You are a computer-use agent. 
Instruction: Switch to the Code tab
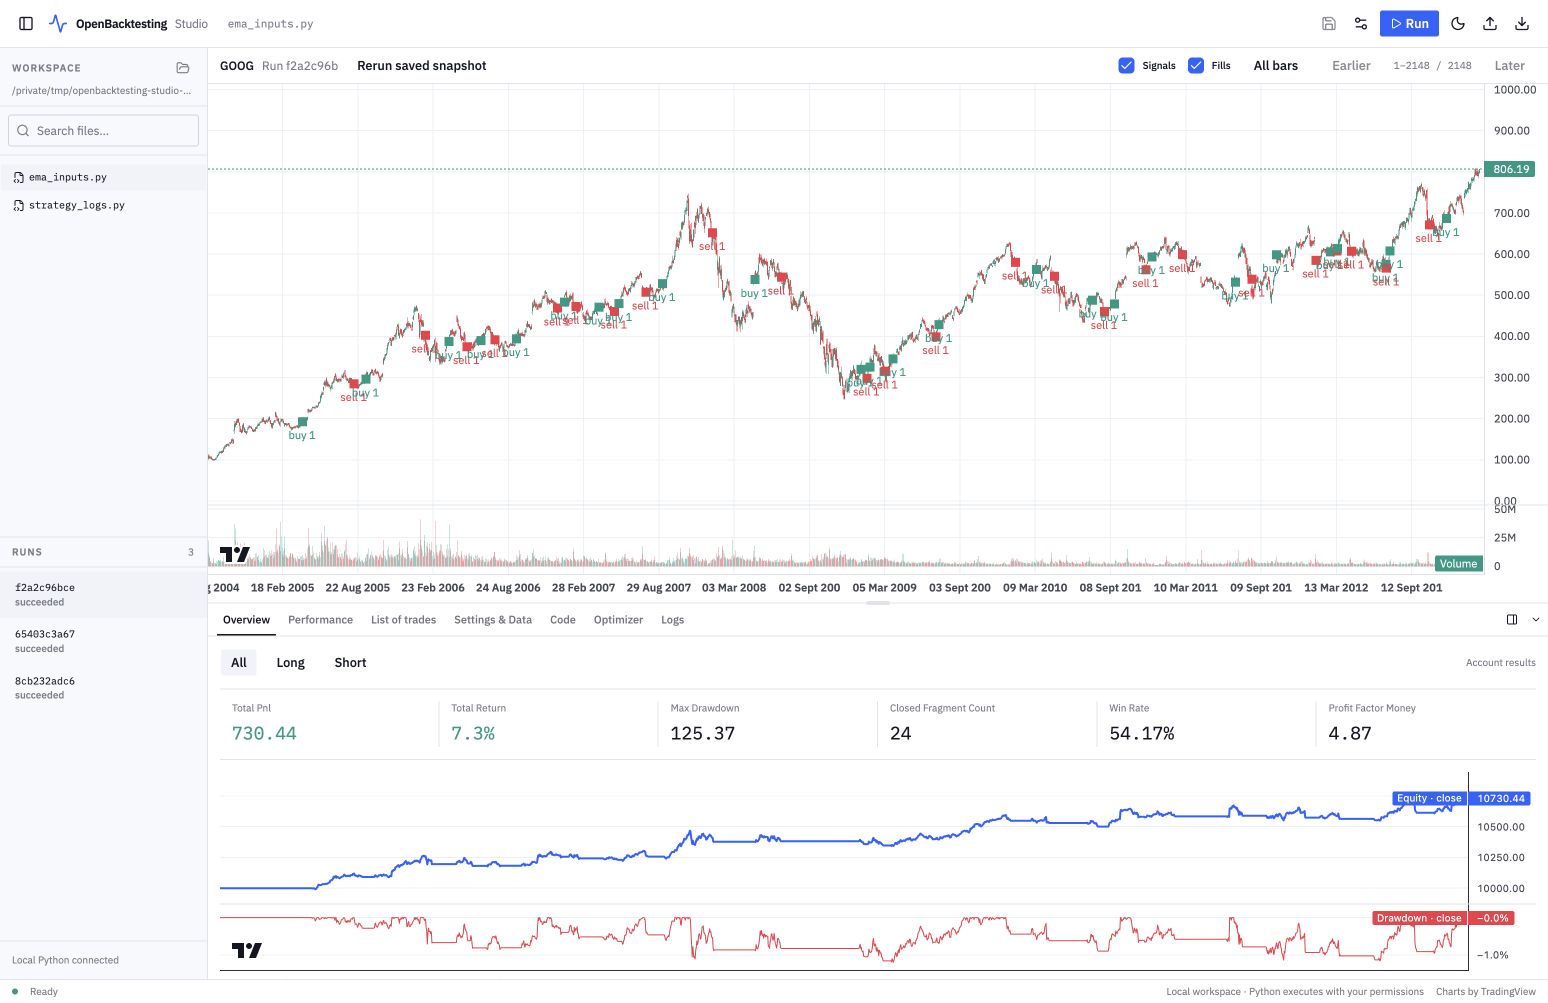click(563, 620)
